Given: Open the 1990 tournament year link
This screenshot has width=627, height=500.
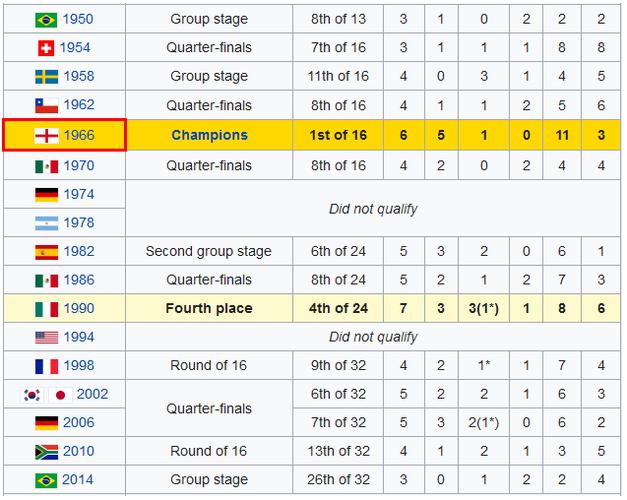Looking at the screenshot, I should [79, 309].
